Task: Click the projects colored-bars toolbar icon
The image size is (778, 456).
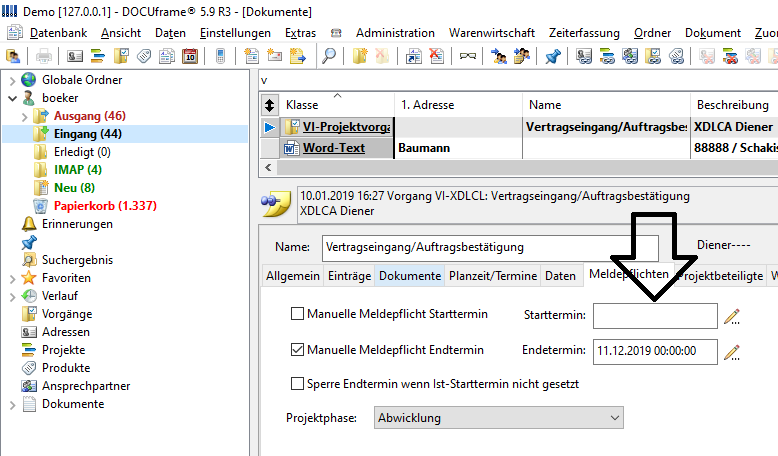Action: 98,56
